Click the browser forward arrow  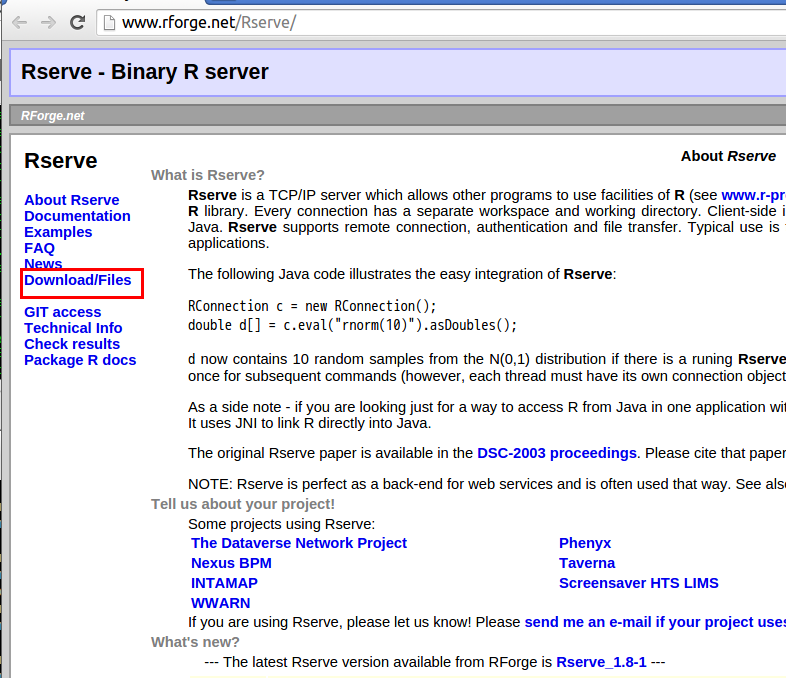coord(48,23)
